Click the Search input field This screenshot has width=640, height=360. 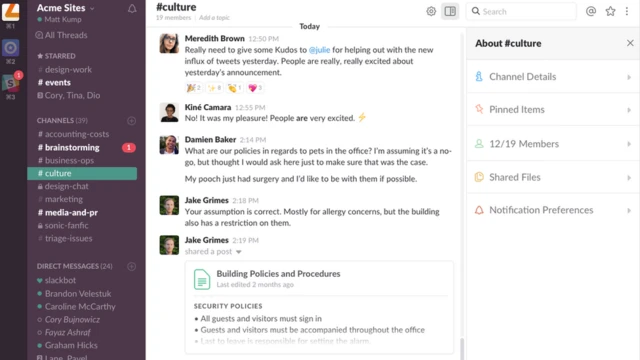521,11
